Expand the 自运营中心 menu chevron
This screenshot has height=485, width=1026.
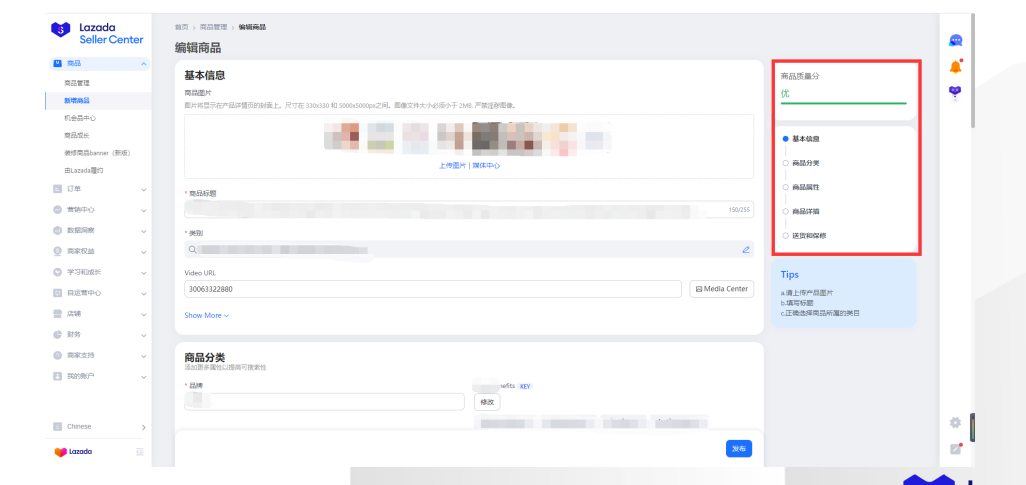point(143,293)
